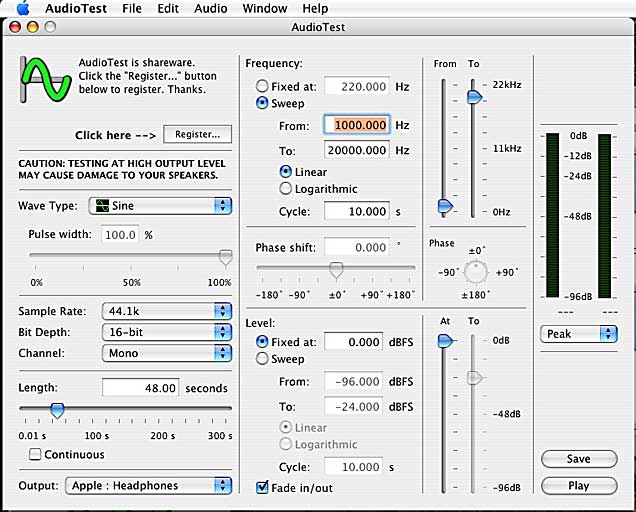The height and width of the screenshot is (512, 636).
Task: Click the Pulse width percentage field
Action: [120, 234]
